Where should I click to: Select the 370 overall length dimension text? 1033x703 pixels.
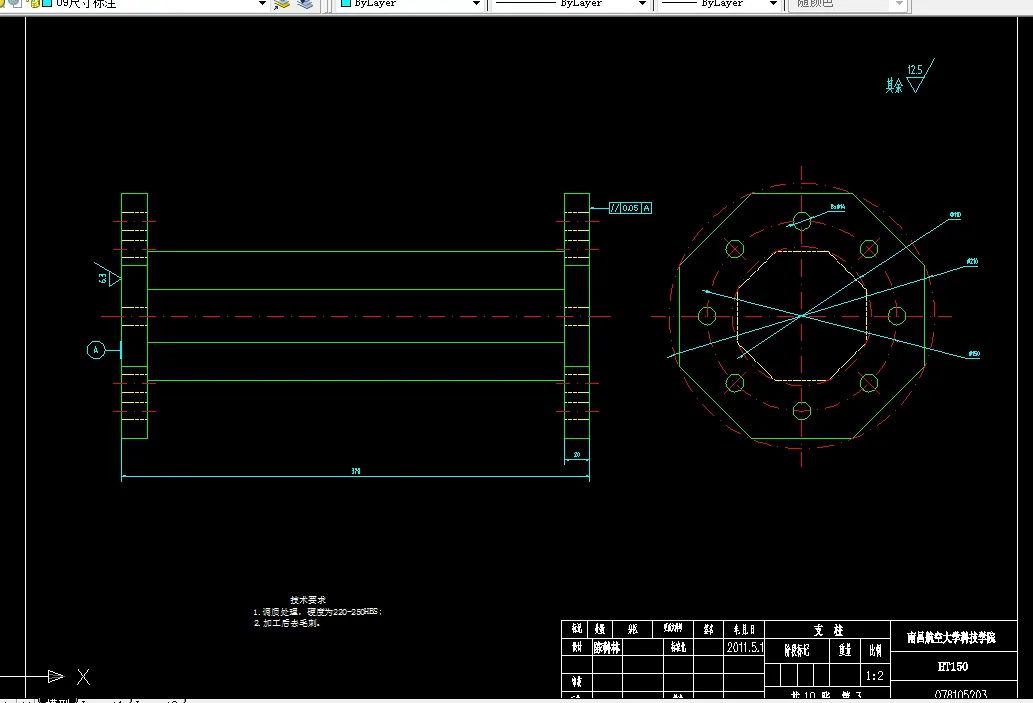[356, 471]
